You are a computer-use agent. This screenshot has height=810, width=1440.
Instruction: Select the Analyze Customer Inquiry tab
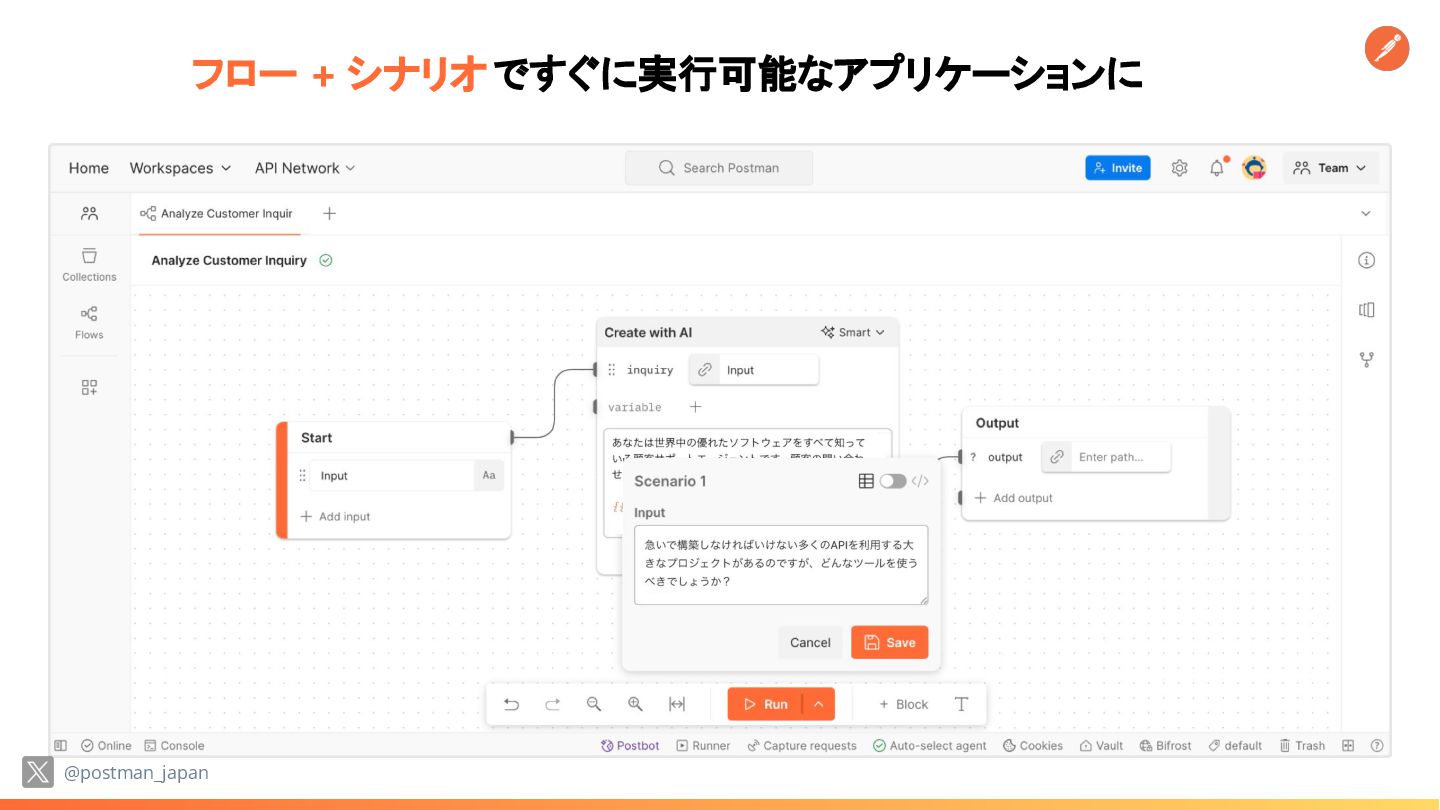click(216, 213)
